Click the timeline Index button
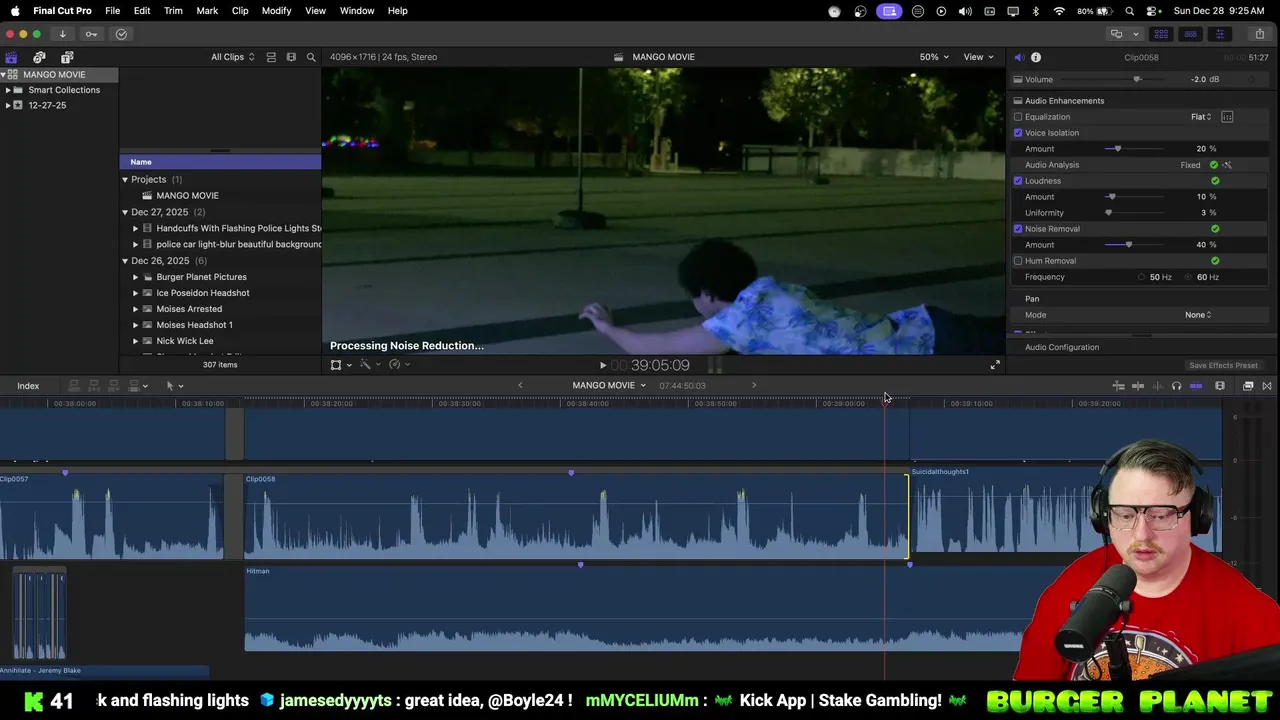Image resolution: width=1280 pixels, height=720 pixels. (x=28, y=386)
